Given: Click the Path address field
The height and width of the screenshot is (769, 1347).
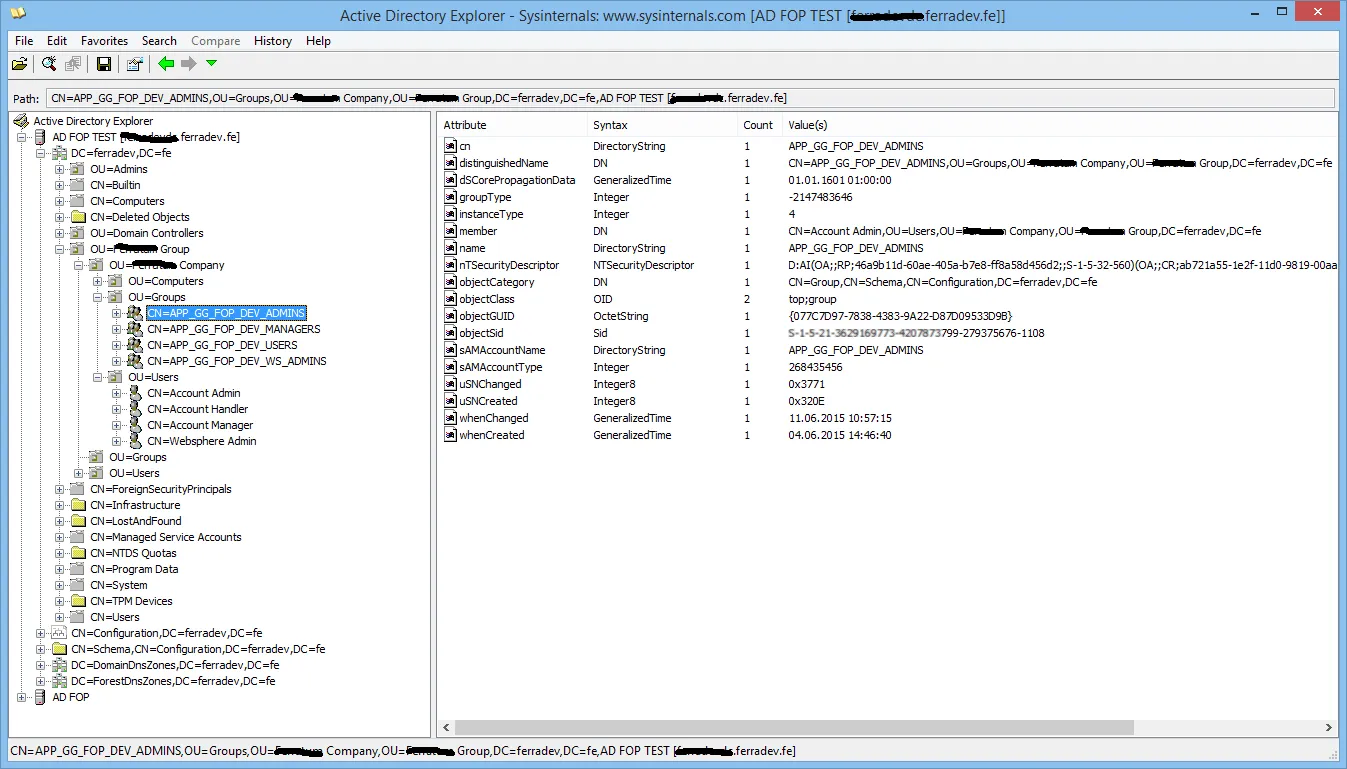Looking at the screenshot, I should click(x=690, y=98).
